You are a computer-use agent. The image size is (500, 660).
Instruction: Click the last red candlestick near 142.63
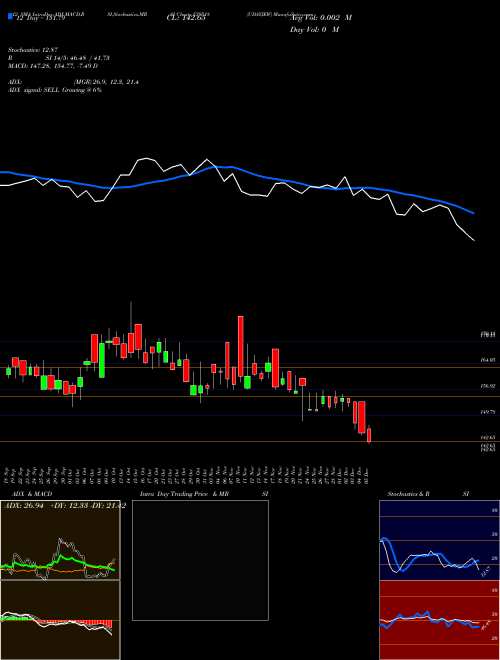point(369,435)
